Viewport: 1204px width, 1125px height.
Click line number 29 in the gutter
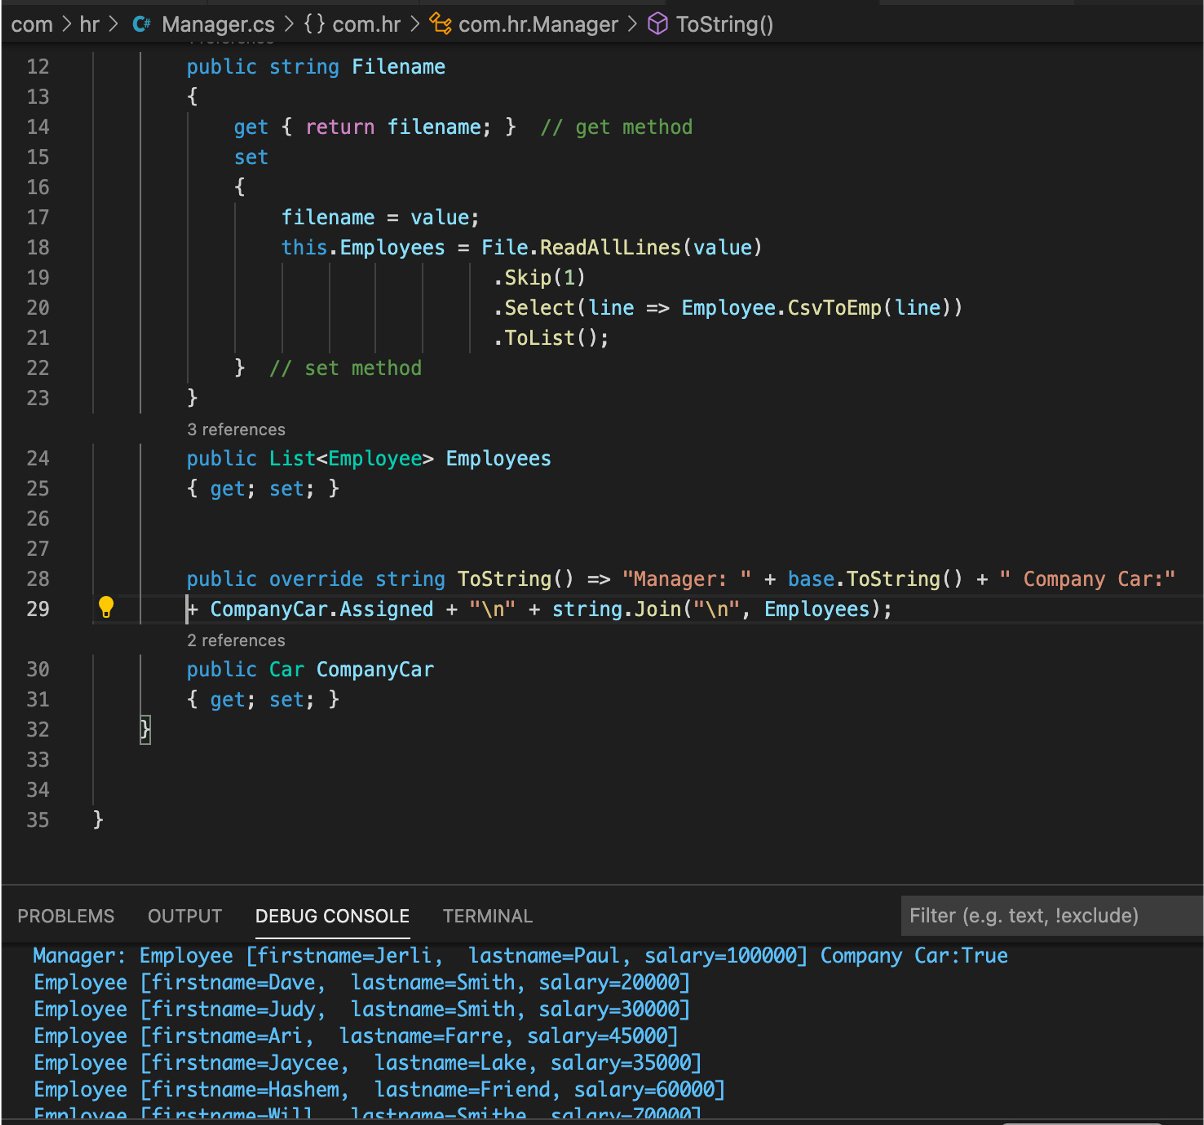(38, 609)
